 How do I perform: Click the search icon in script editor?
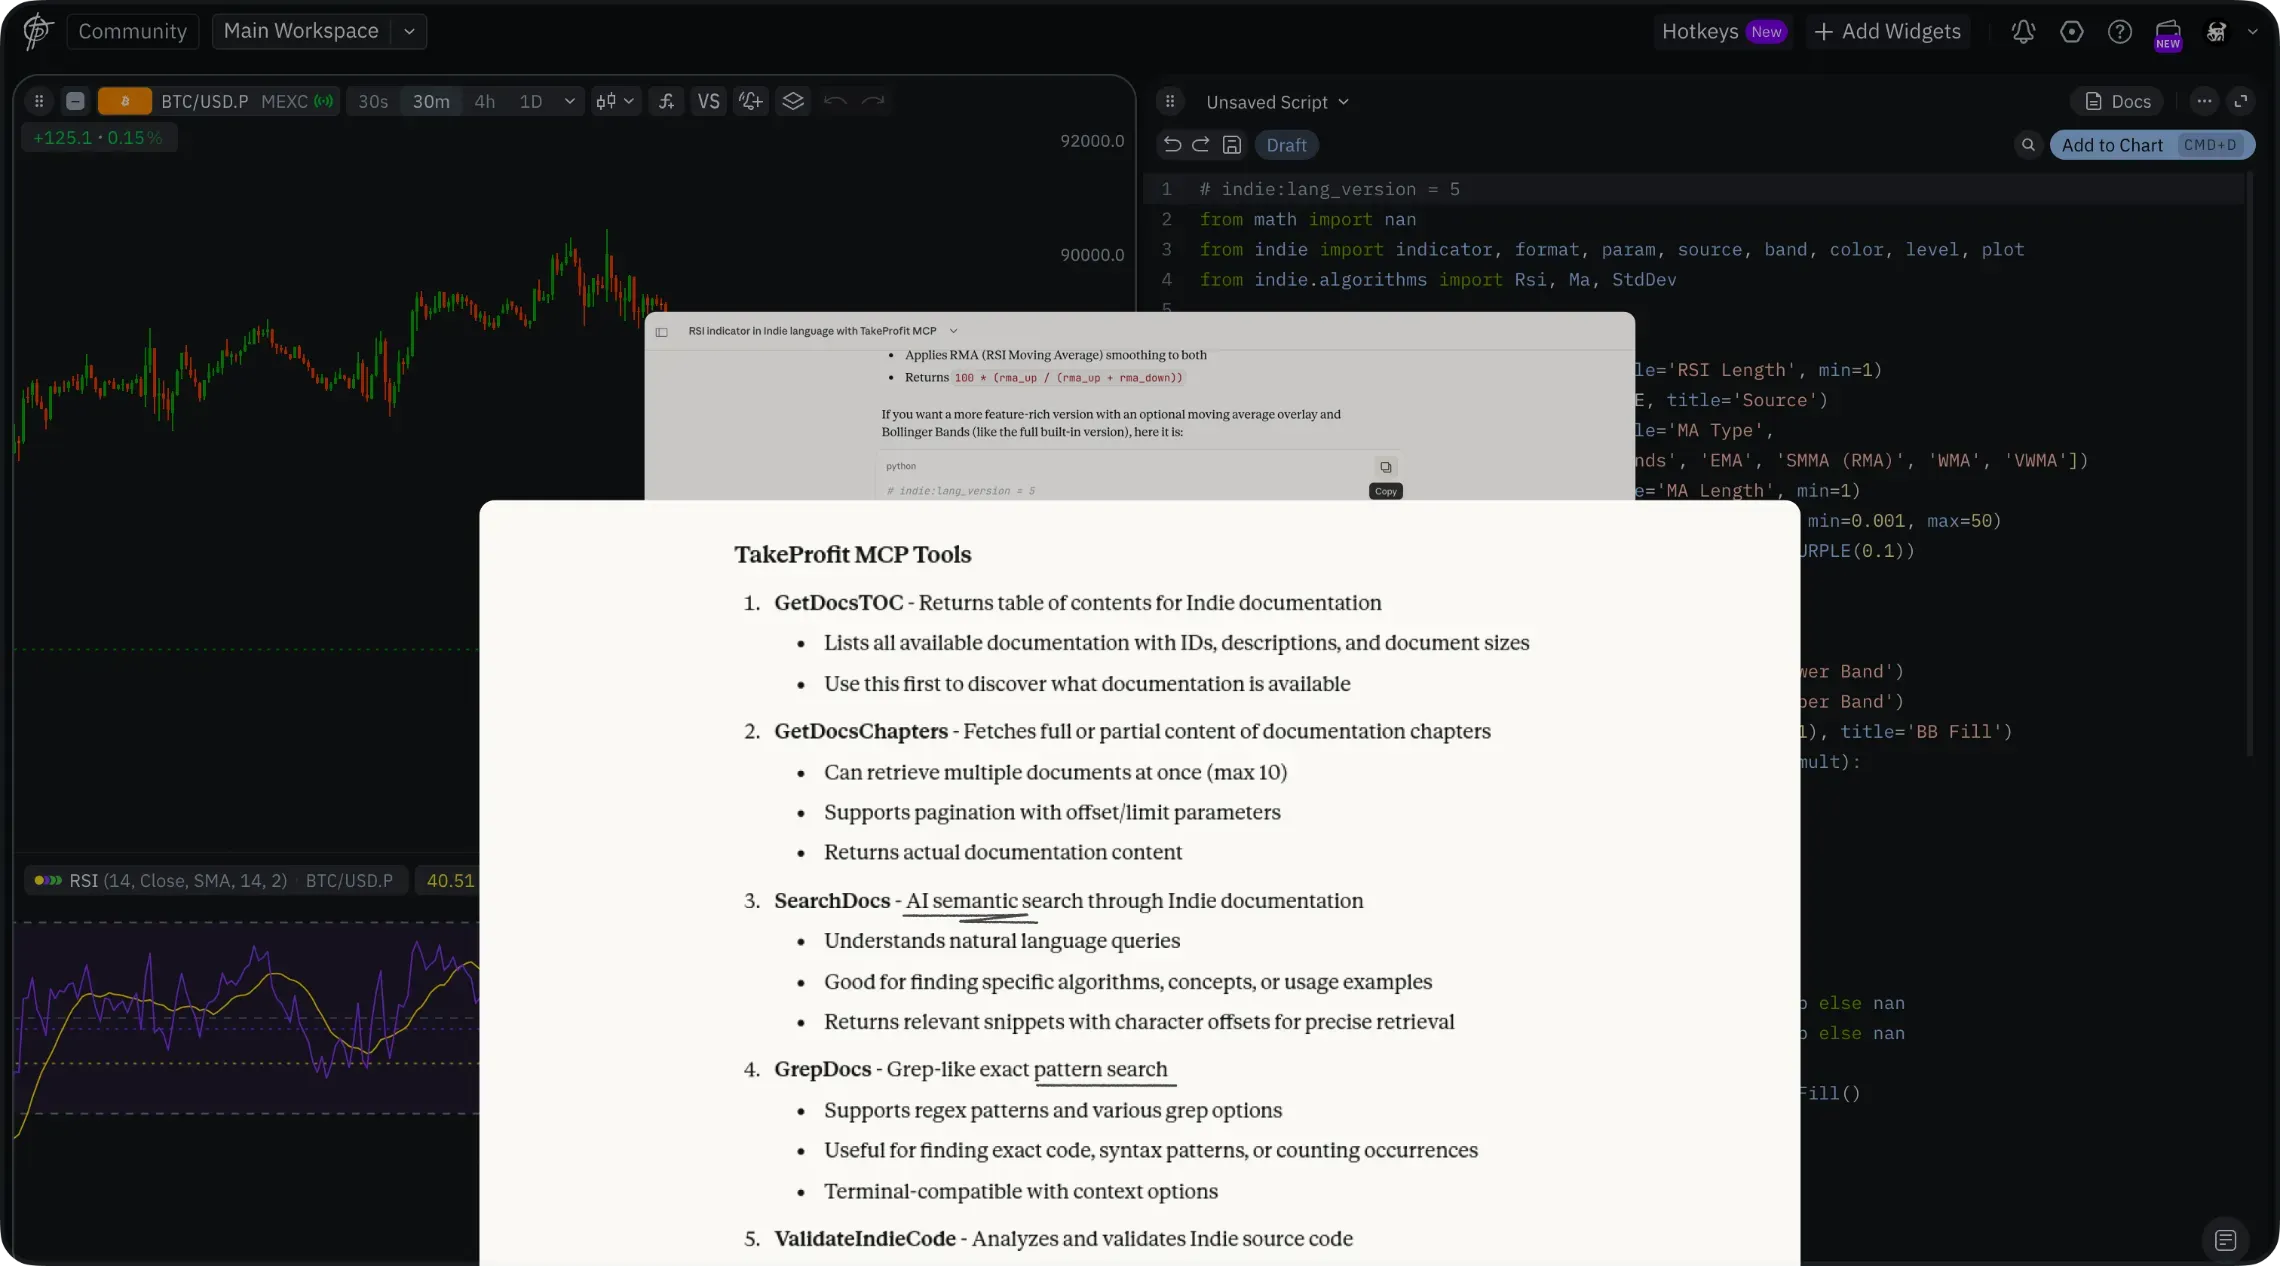(x=2028, y=145)
